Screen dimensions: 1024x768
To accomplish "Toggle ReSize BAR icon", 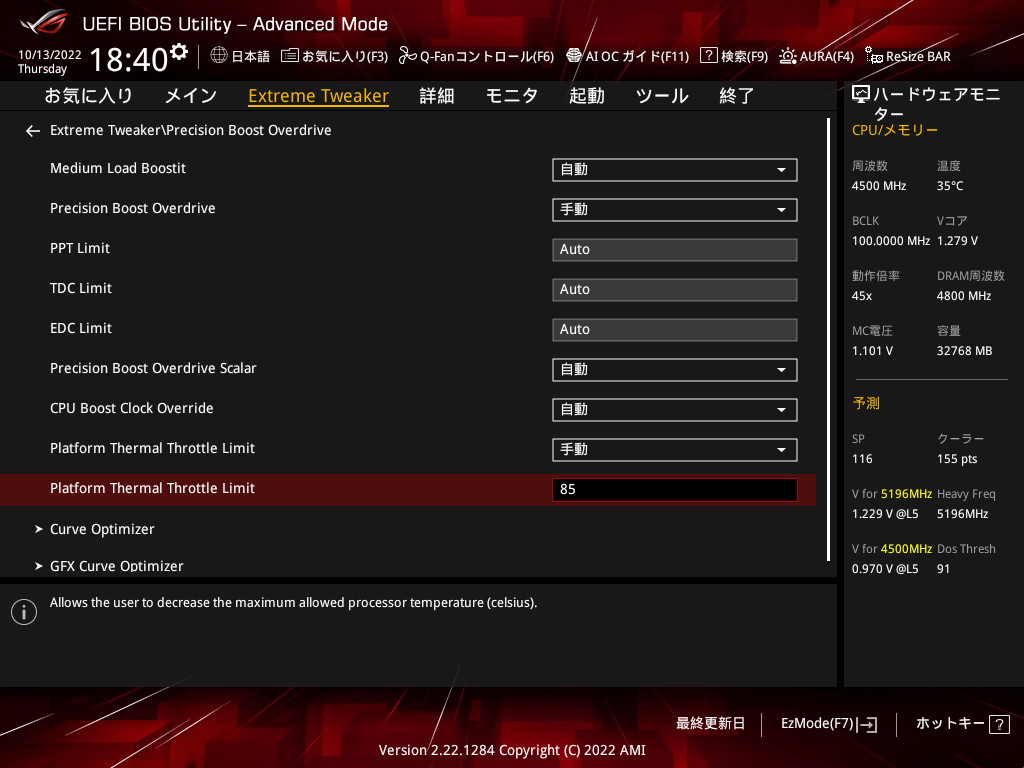I will coord(874,56).
